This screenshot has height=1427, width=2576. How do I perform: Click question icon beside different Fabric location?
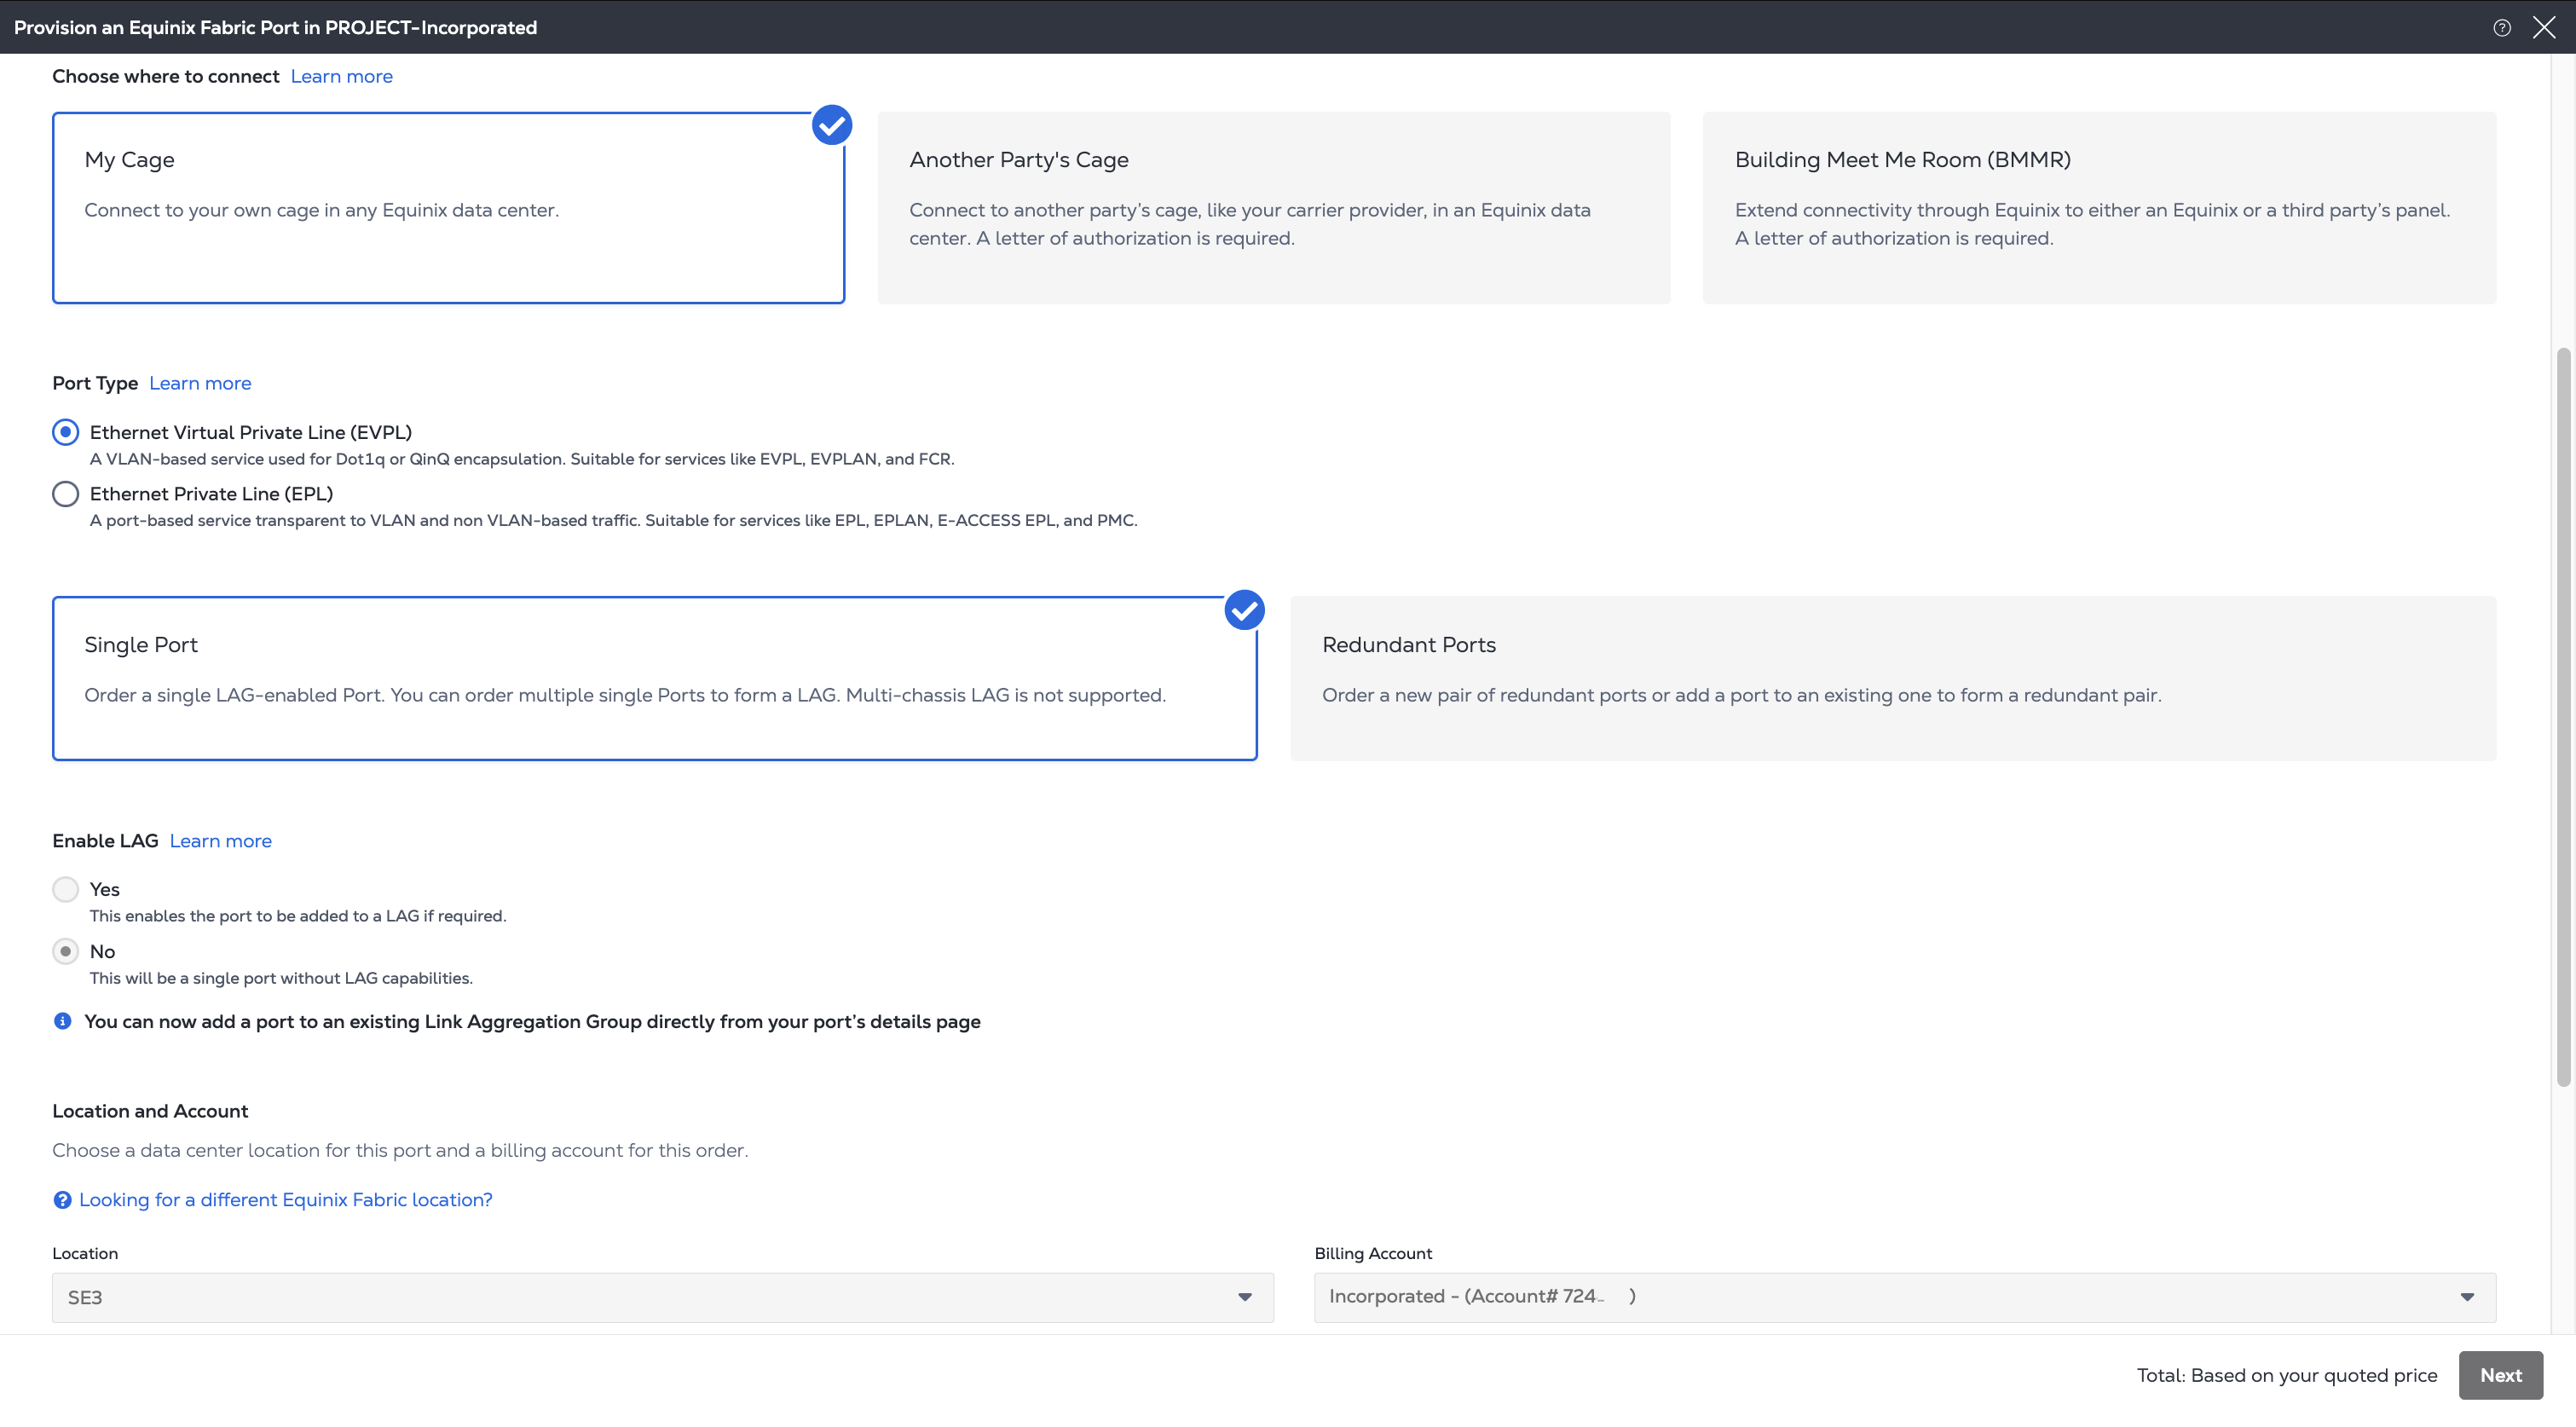coord(62,1200)
